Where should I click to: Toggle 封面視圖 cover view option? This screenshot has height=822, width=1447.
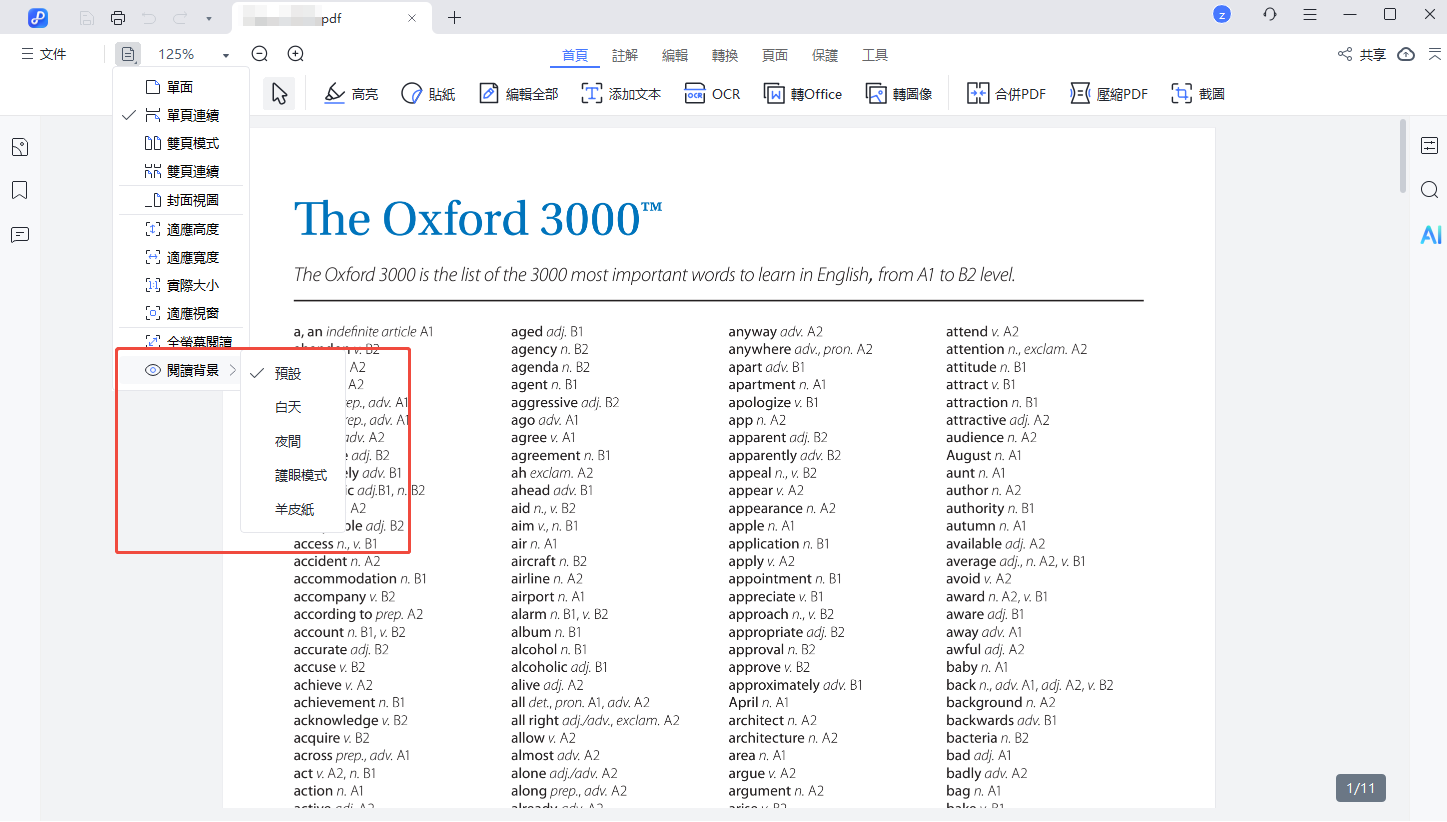tap(181, 200)
